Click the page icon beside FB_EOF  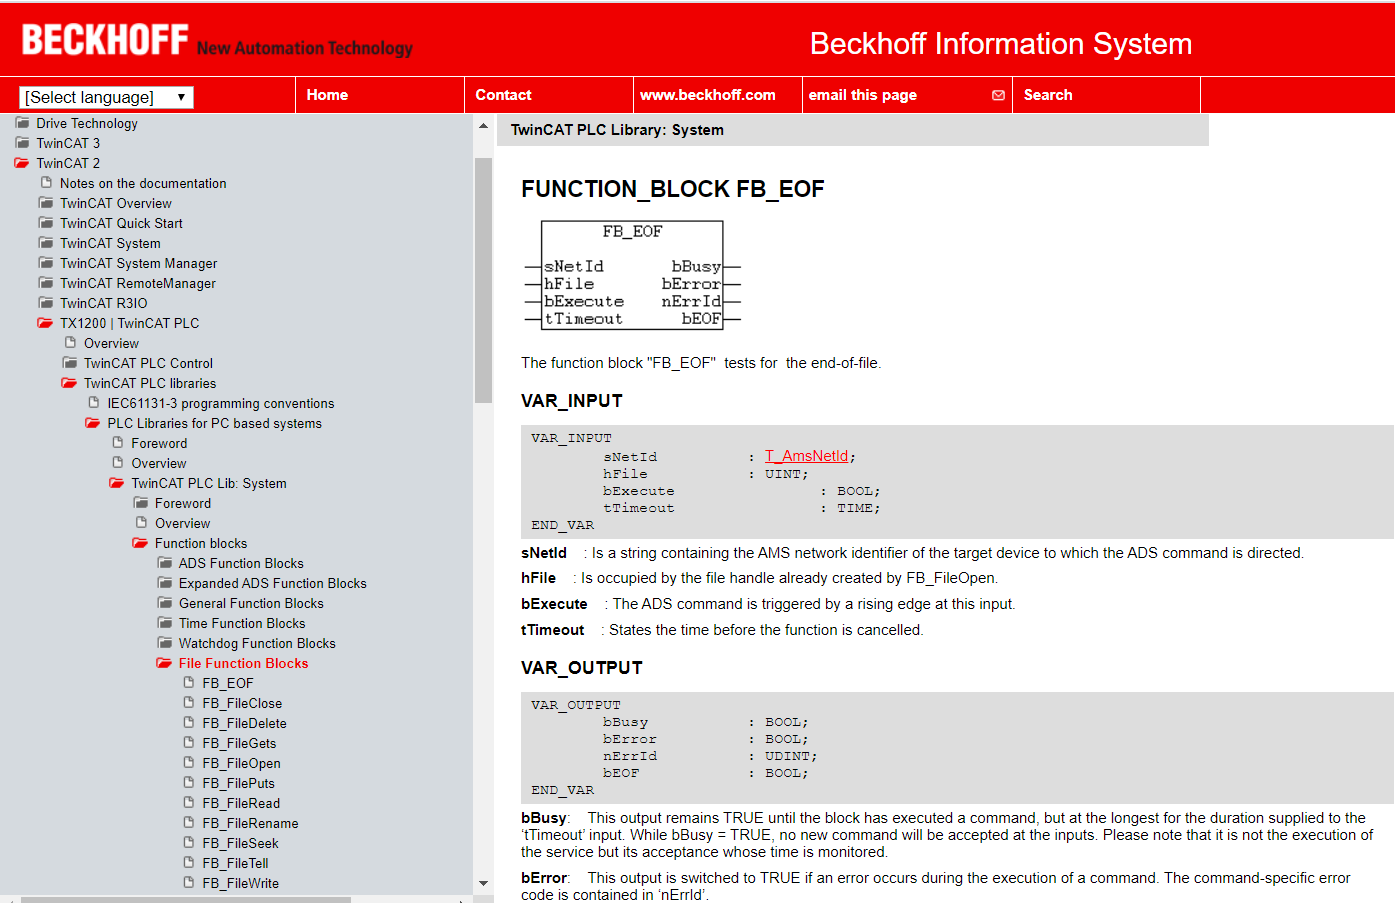pyautogui.click(x=189, y=682)
